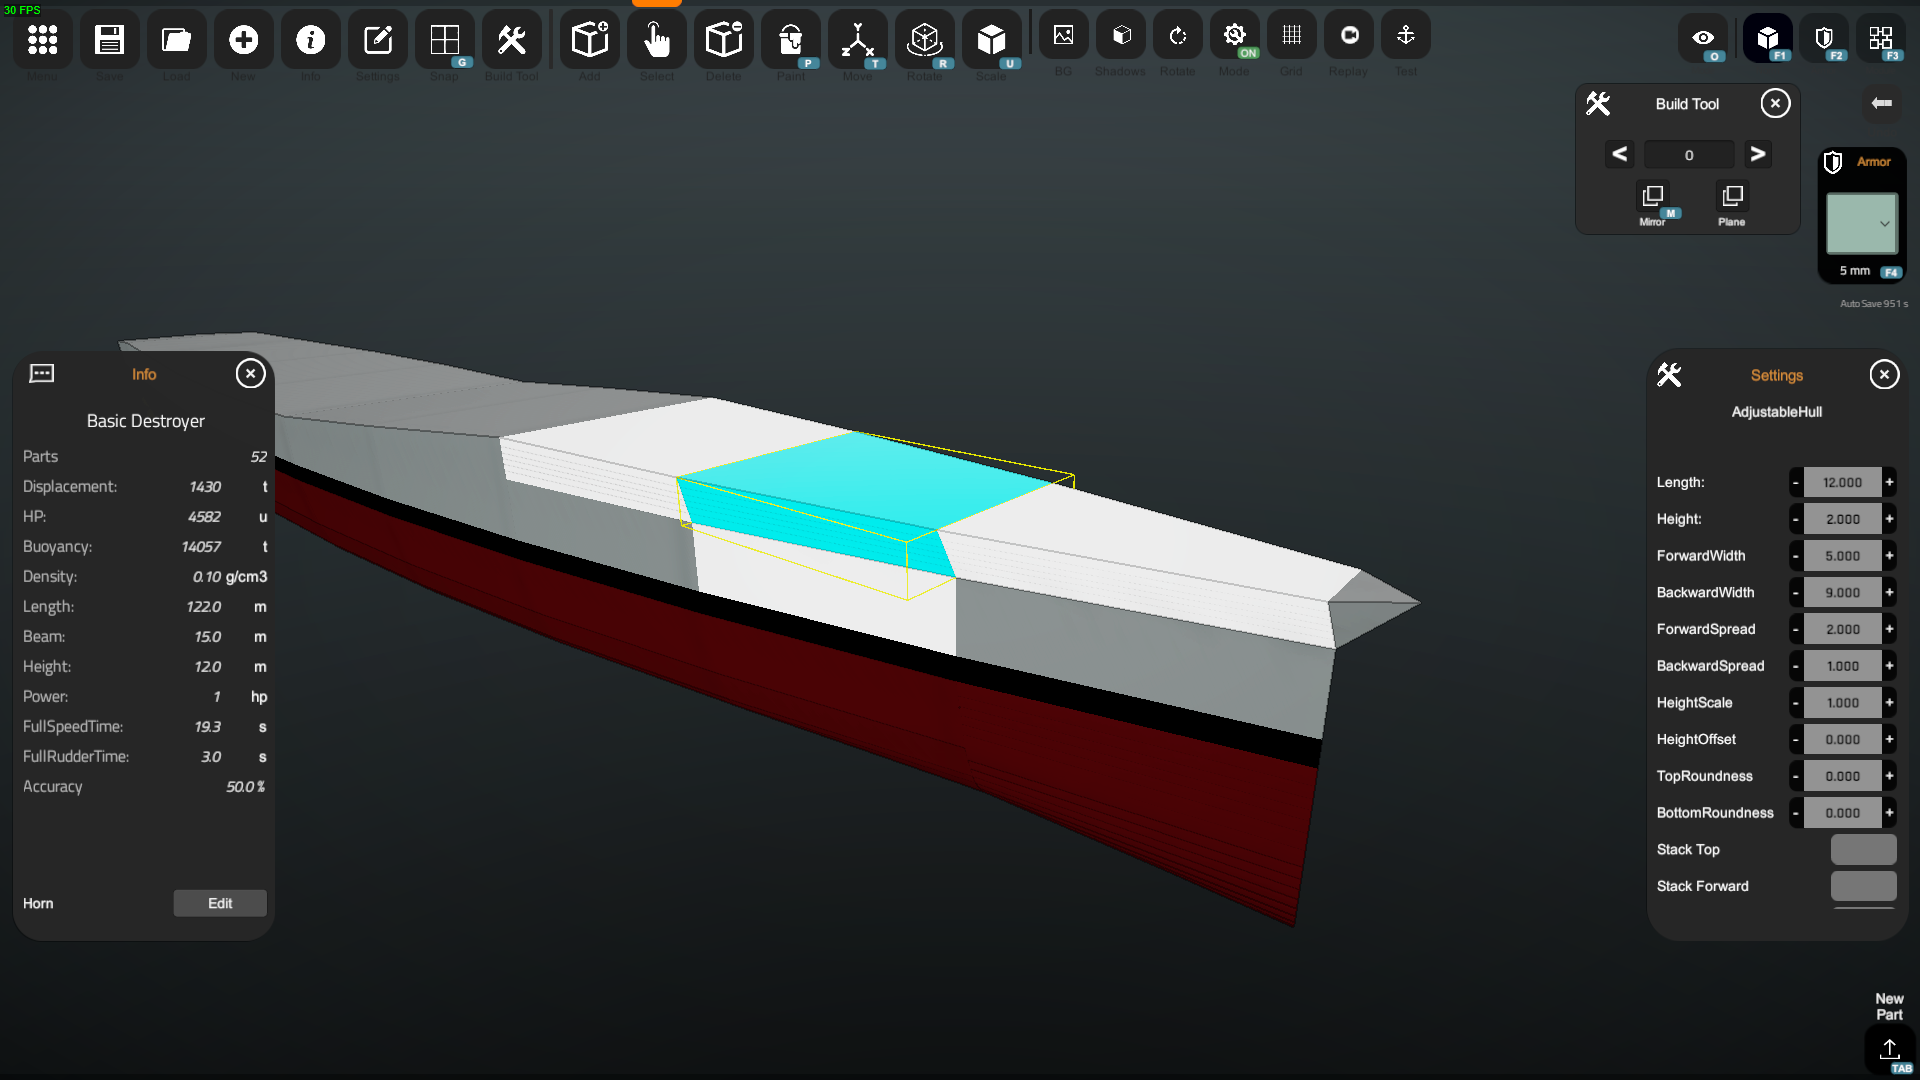Activate the Move tool
Image resolution: width=1920 pixels, height=1080 pixels.
point(857,40)
